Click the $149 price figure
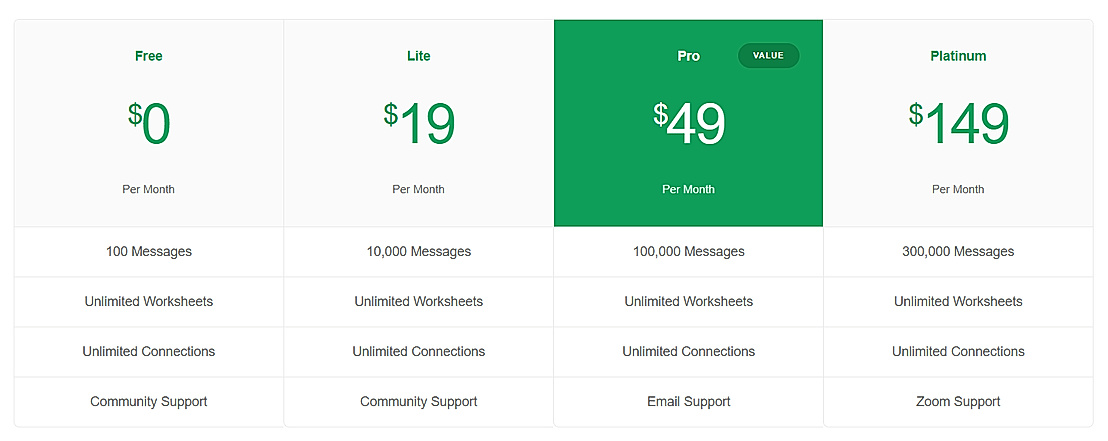1108x441 pixels. (958, 125)
